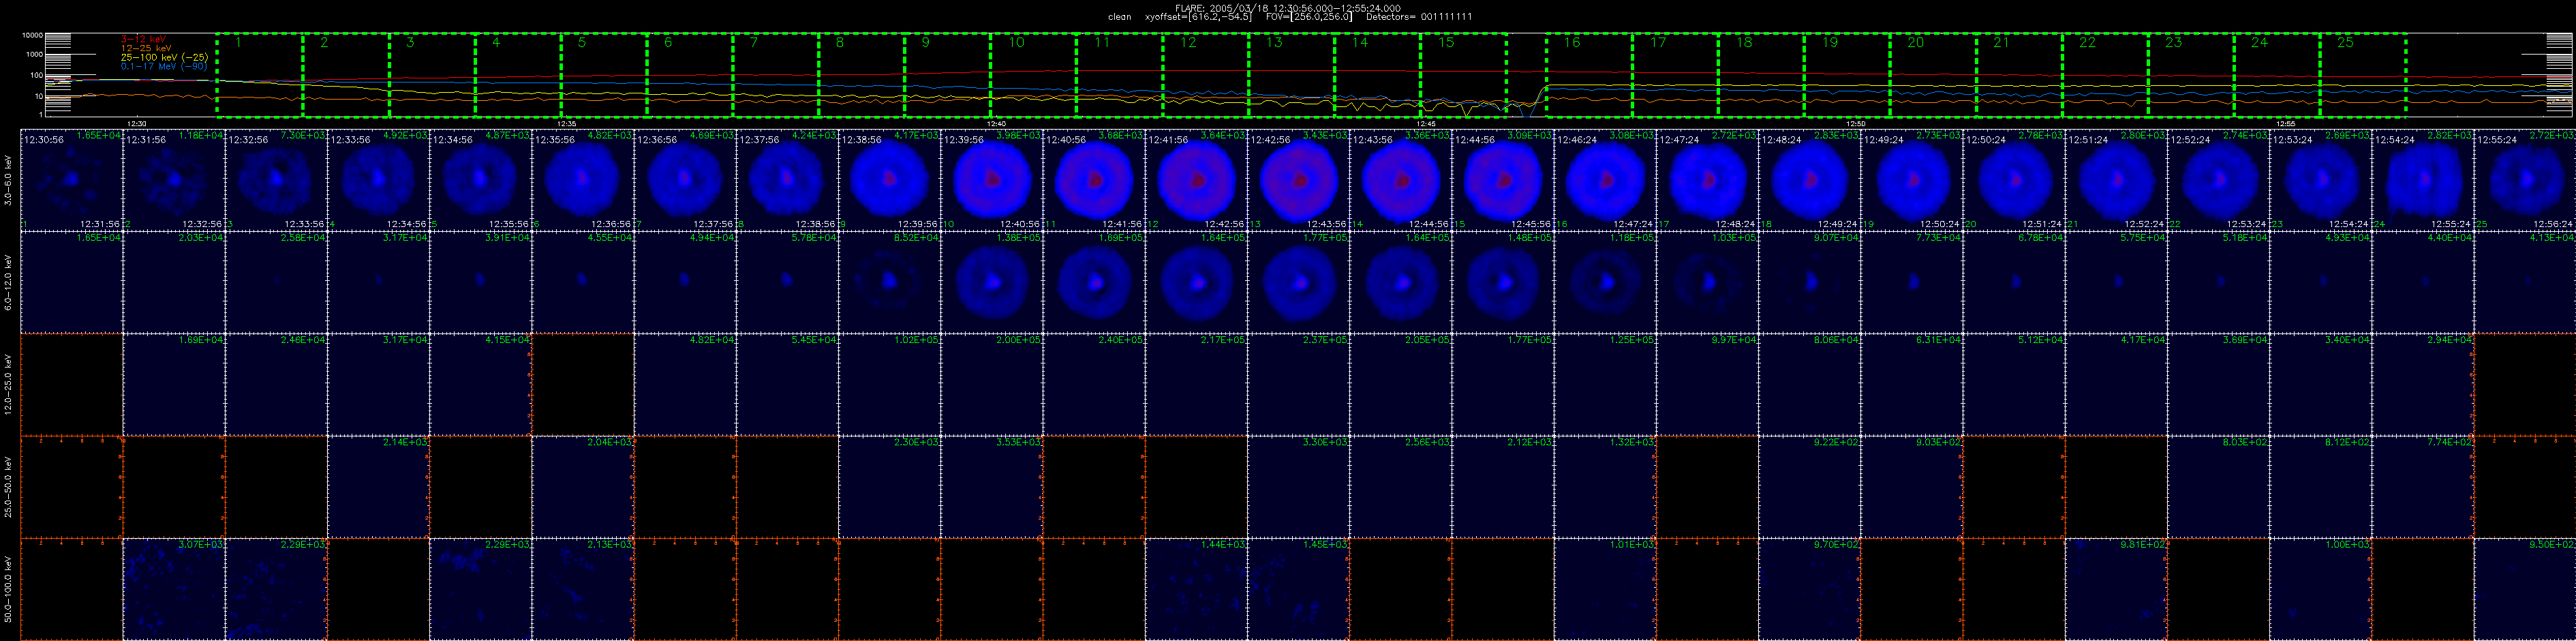Open 50.0-100.0 keV image labeled 9.81E+02
2576x641 pixels.
pos(2116,589)
